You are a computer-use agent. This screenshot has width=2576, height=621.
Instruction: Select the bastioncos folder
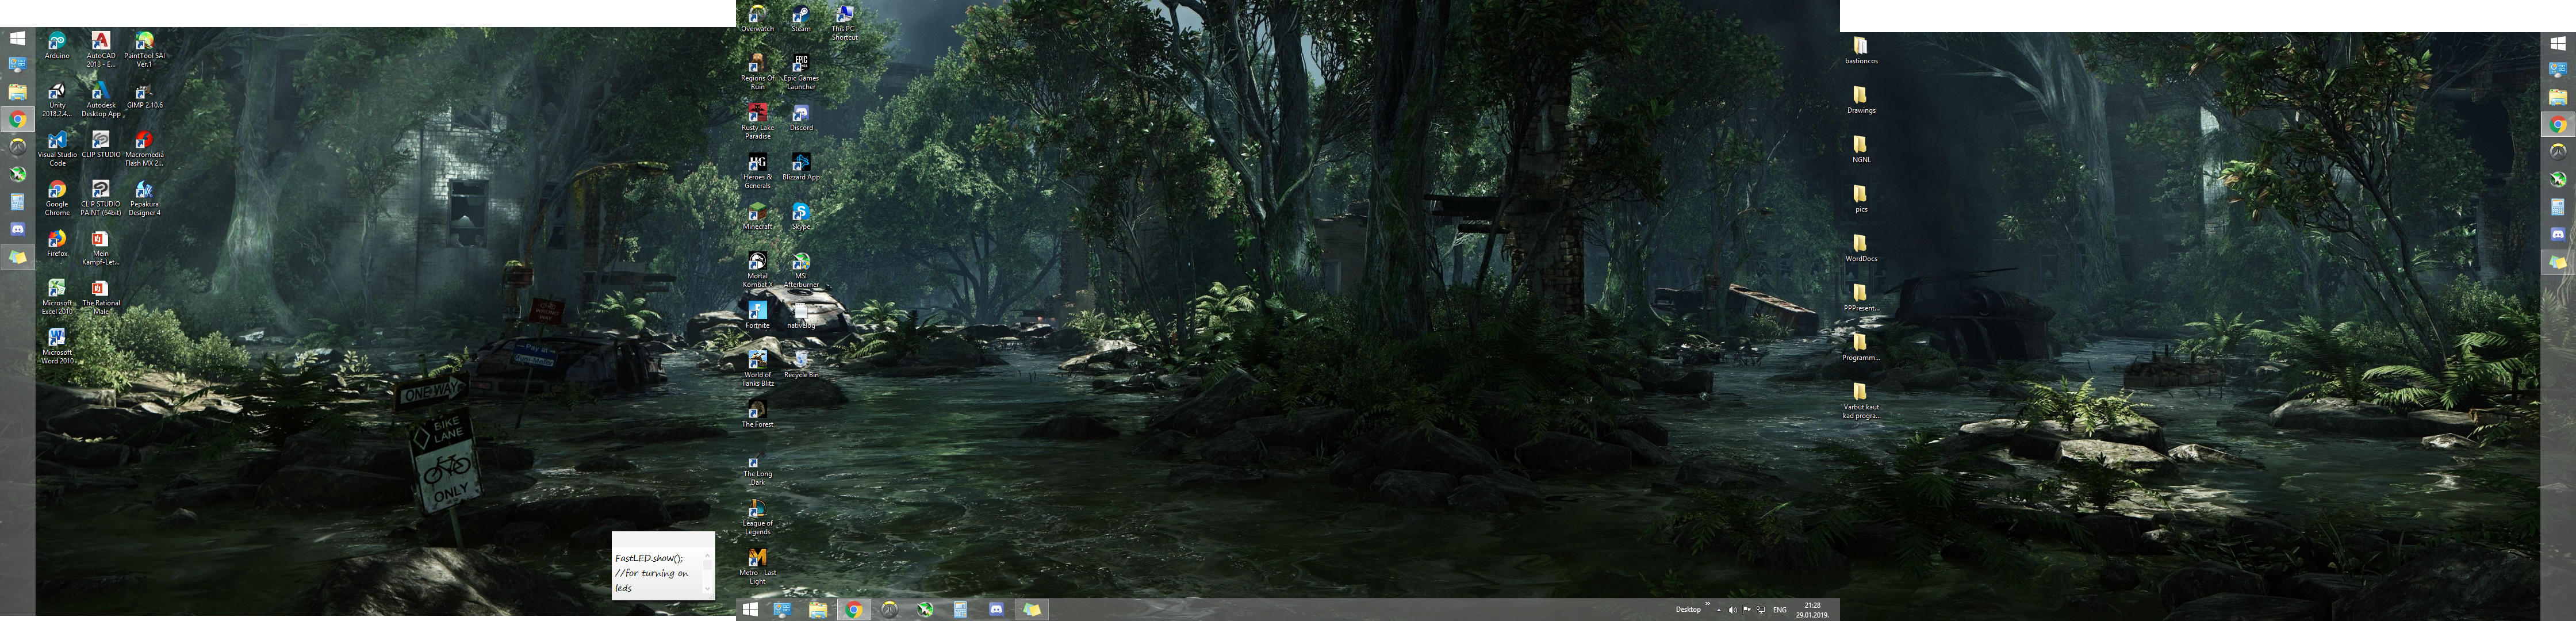point(1860,51)
